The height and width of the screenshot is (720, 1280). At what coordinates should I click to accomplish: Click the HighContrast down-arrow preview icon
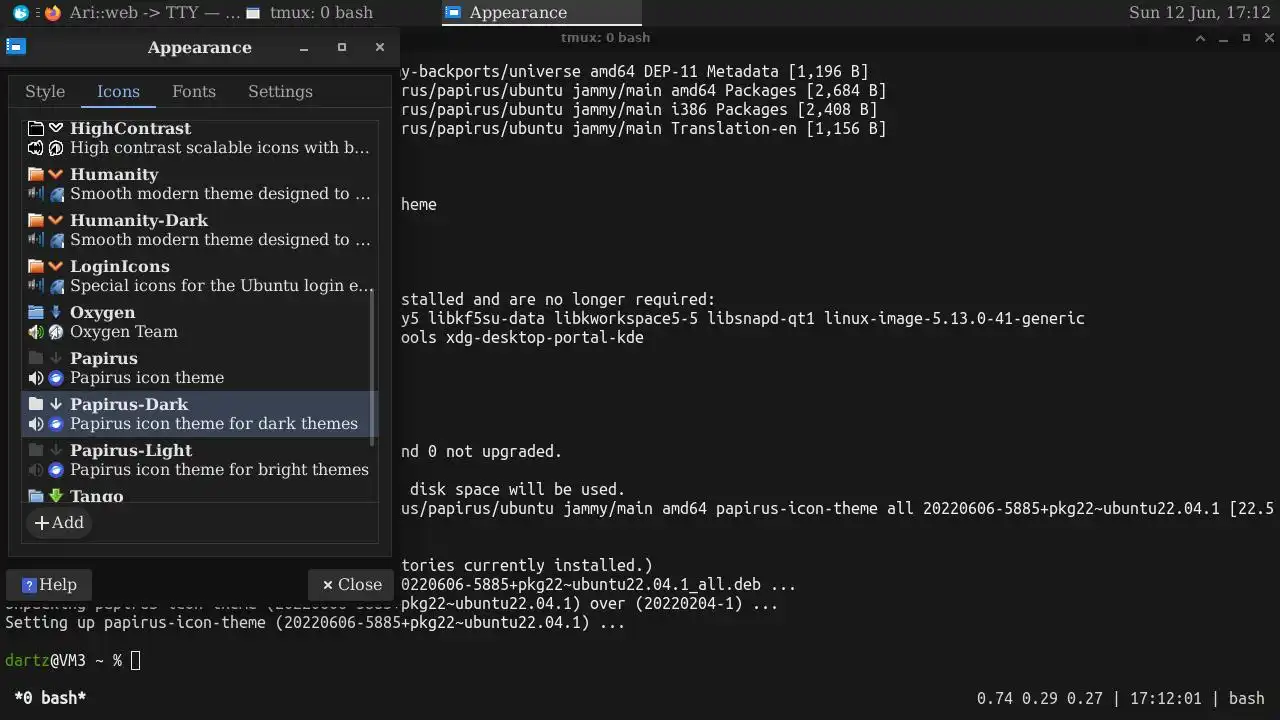(x=56, y=128)
